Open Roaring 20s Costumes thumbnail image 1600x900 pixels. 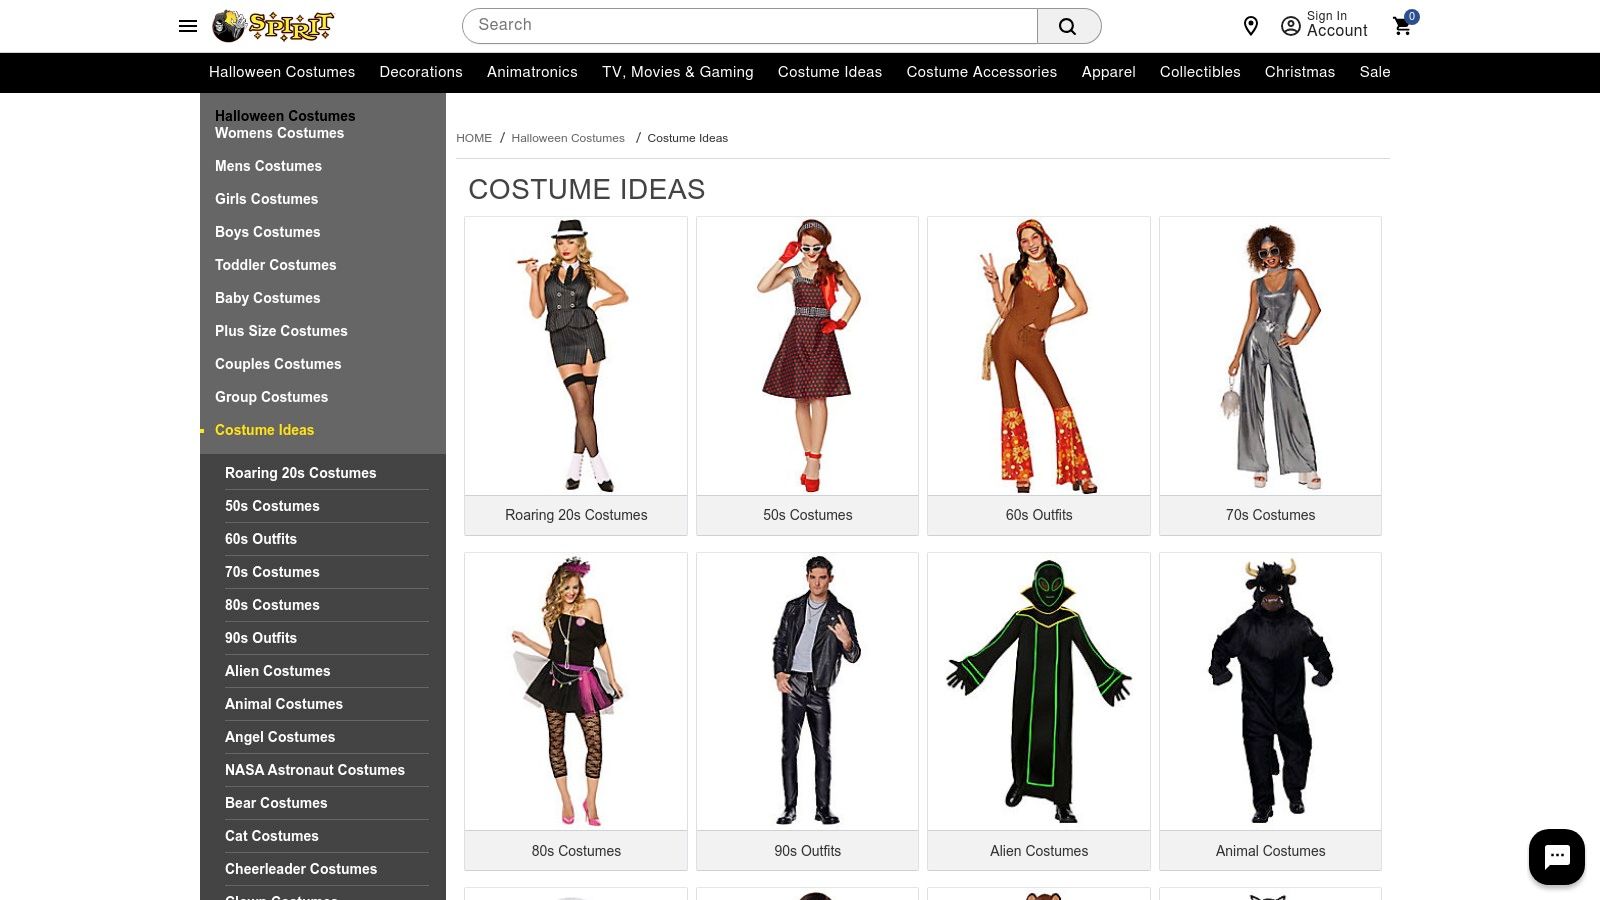pyautogui.click(x=576, y=356)
